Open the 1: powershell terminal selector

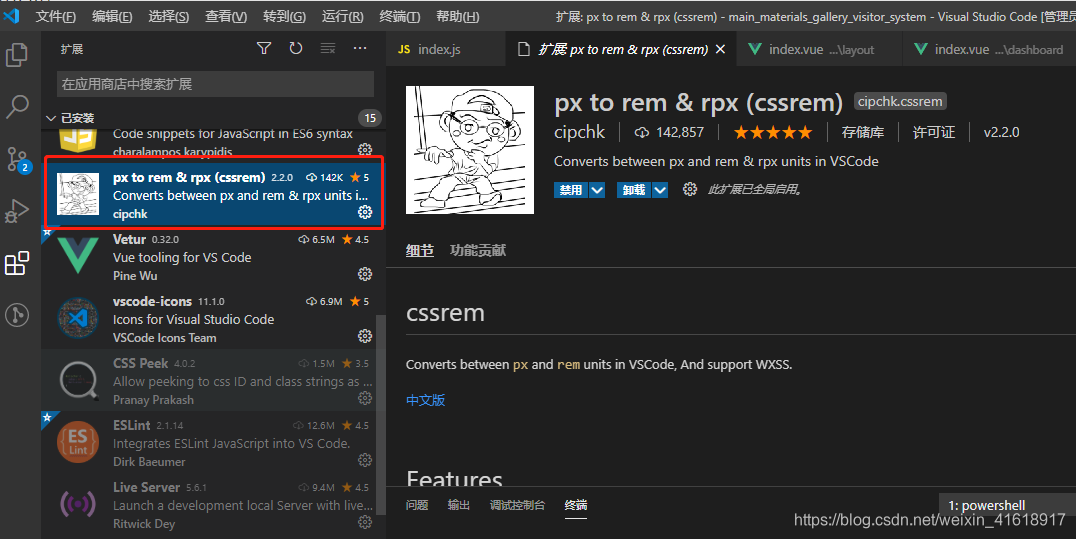(1006, 505)
